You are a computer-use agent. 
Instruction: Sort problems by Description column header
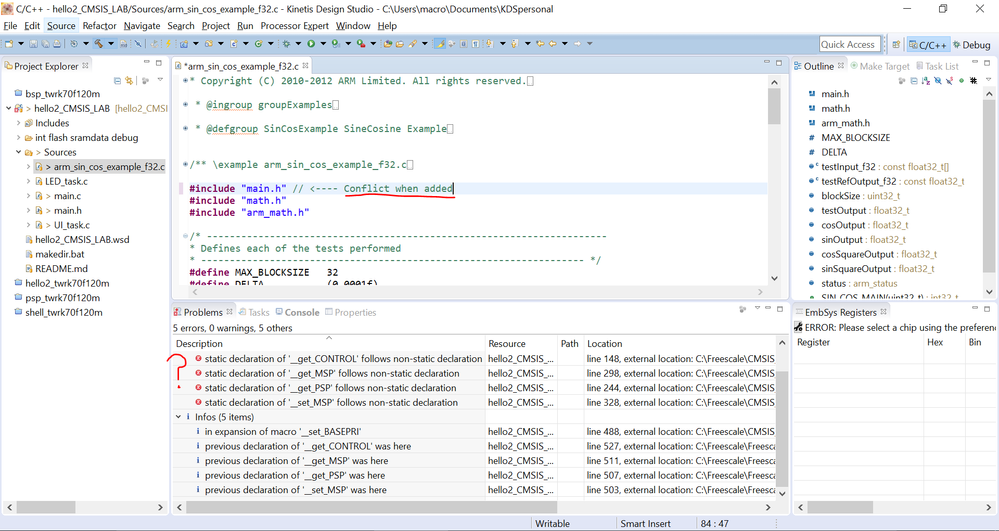pyautogui.click(x=329, y=343)
